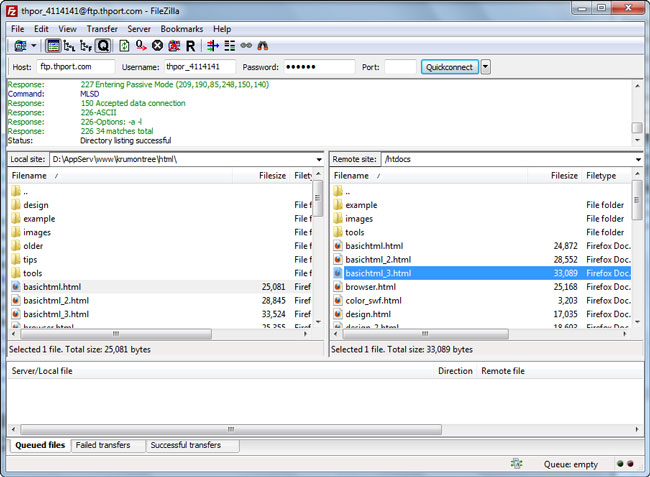
Task: Click the message log vertical scrollbar thumb
Action: point(637,127)
